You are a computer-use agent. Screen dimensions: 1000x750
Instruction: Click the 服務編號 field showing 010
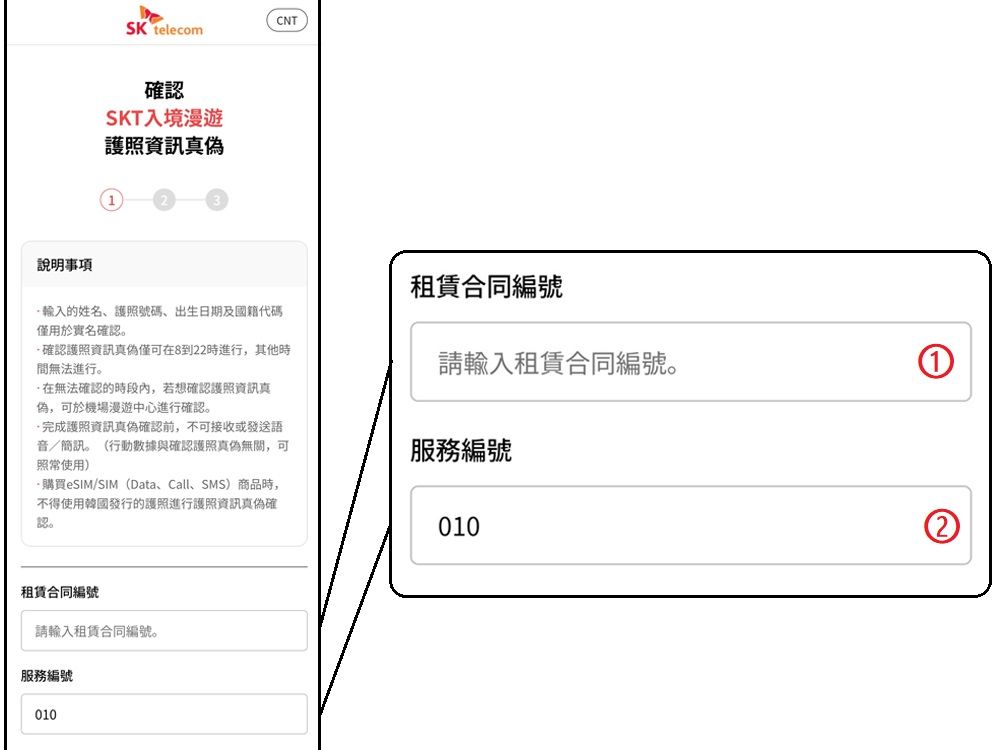[163, 714]
